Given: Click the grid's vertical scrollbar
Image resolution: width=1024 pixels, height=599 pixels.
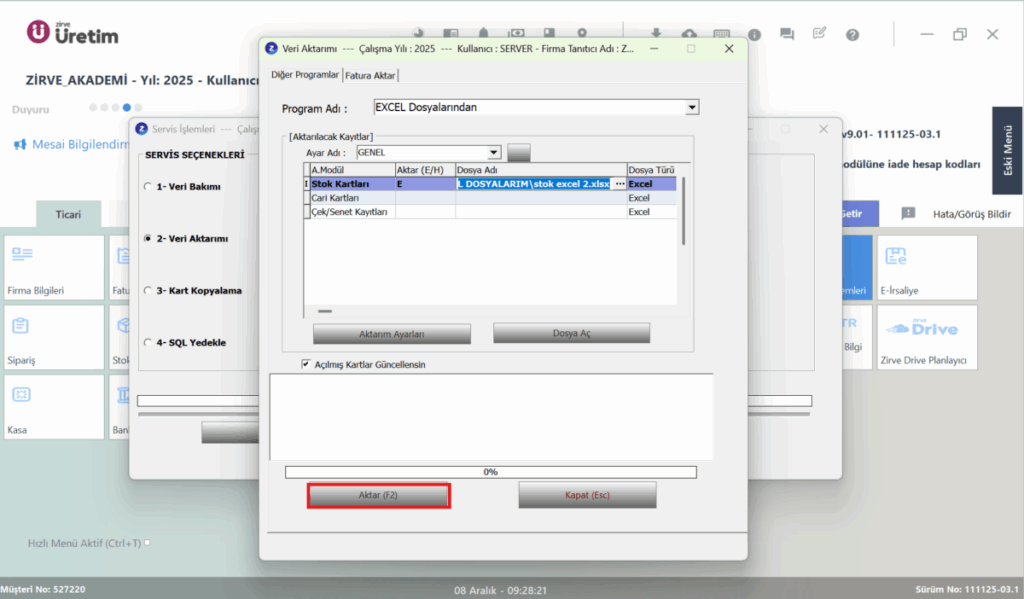Looking at the screenshot, I should [683, 211].
